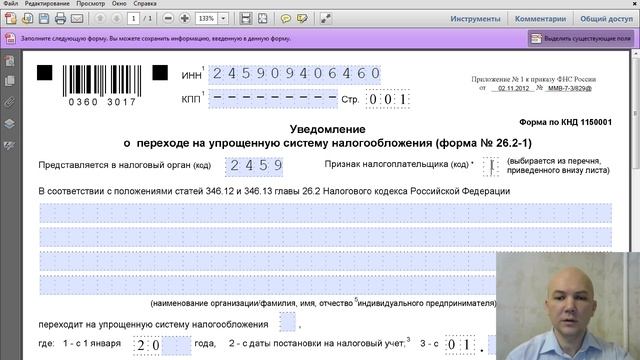This screenshot has height=360, width=640.
Task: Open the Справка menu
Action: pos(145,3)
